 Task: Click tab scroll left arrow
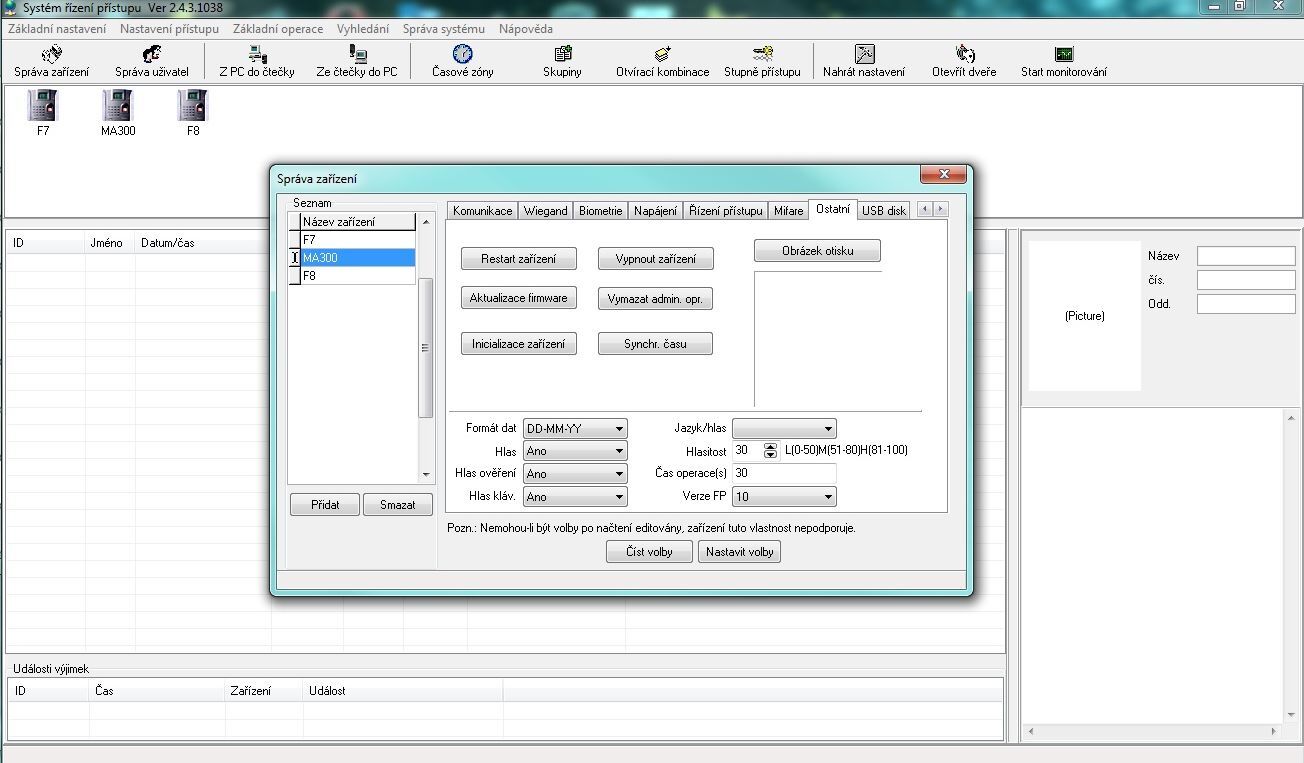(x=925, y=209)
